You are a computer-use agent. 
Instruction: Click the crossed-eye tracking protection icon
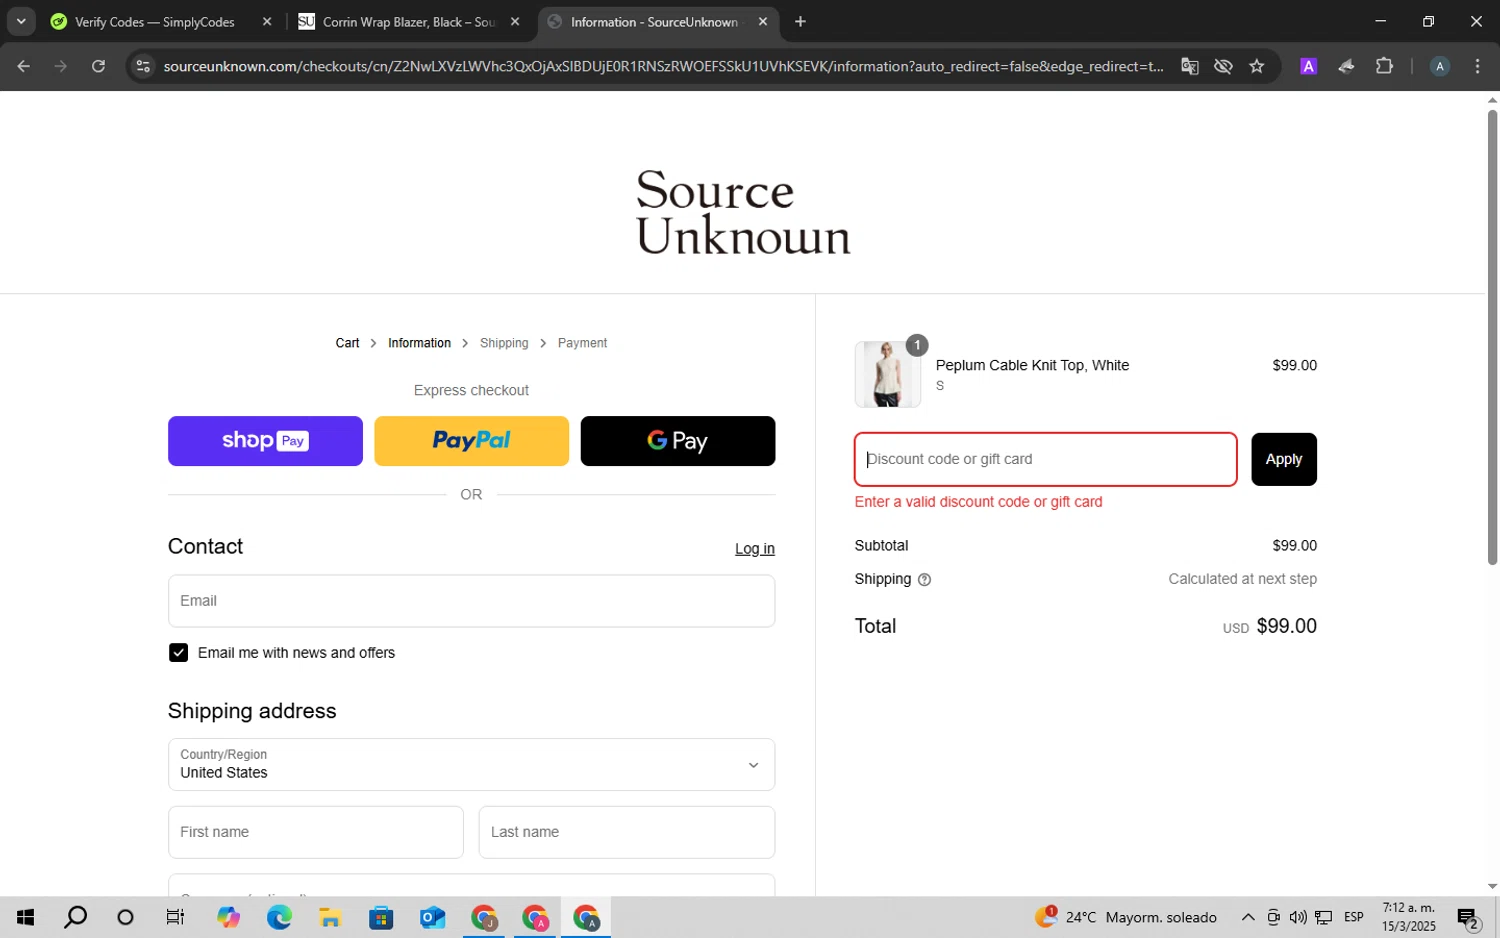[x=1223, y=66]
